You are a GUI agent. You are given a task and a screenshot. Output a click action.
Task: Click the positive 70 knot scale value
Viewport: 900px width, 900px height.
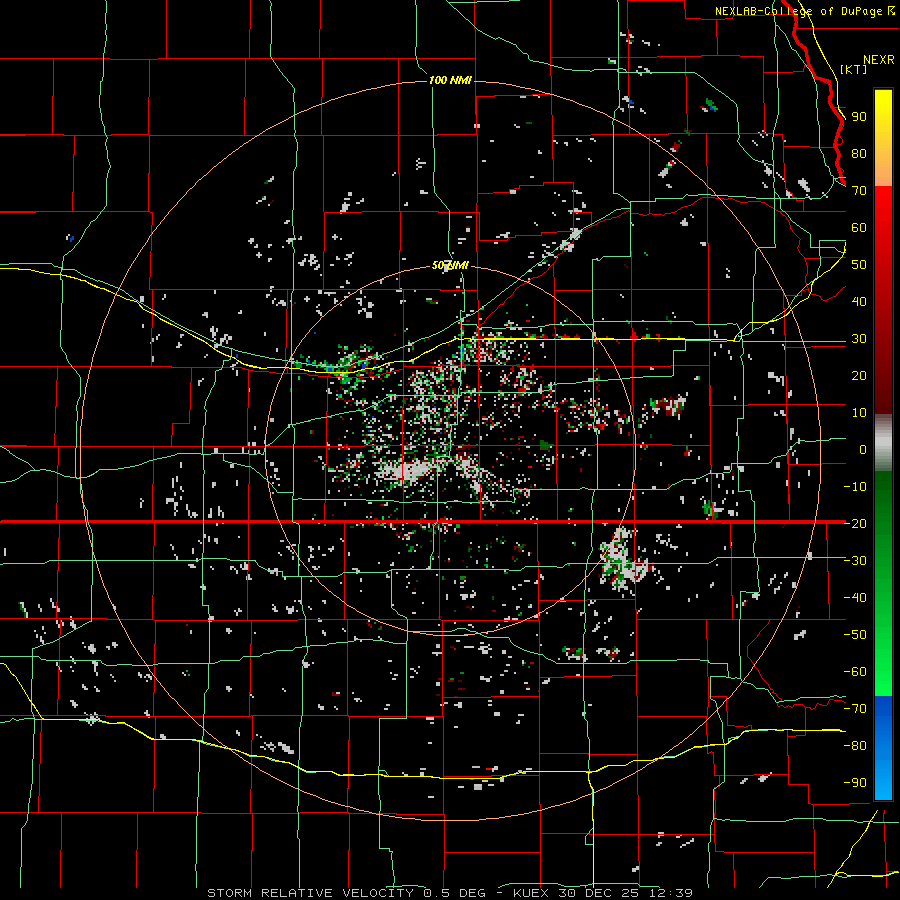point(859,191)
